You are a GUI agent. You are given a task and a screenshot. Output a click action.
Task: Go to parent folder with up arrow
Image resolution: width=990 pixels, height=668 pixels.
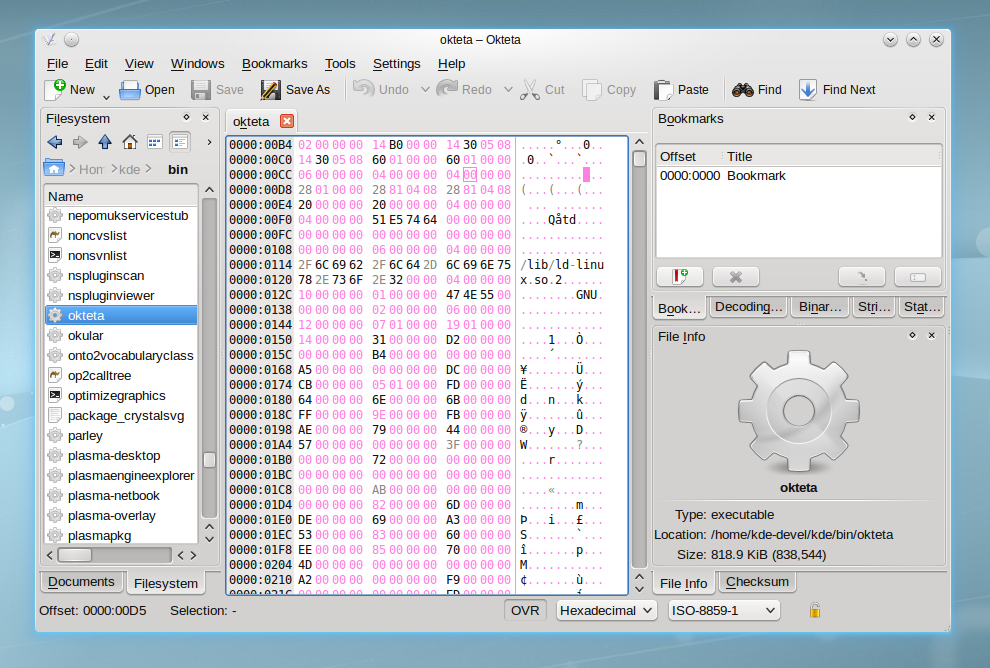point(105,142)
